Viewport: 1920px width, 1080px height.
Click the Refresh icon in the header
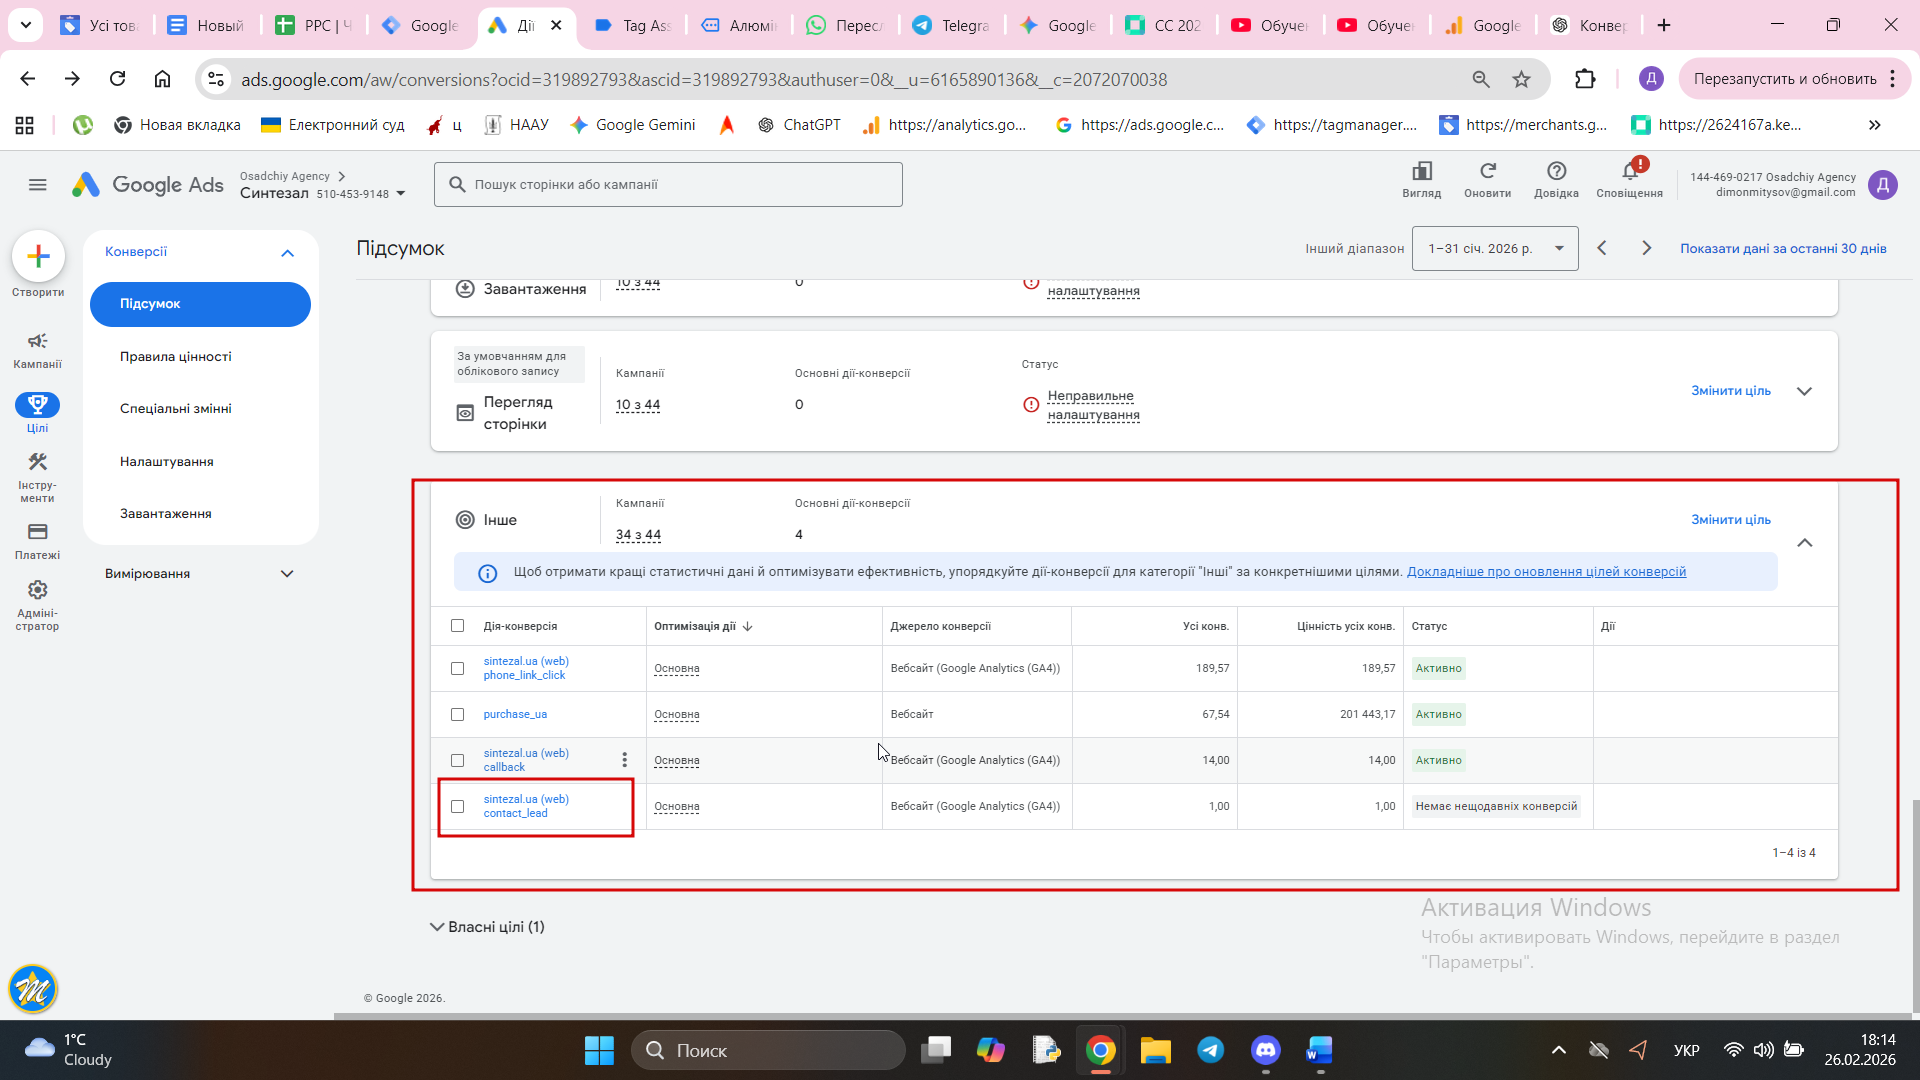point(1487,172)
